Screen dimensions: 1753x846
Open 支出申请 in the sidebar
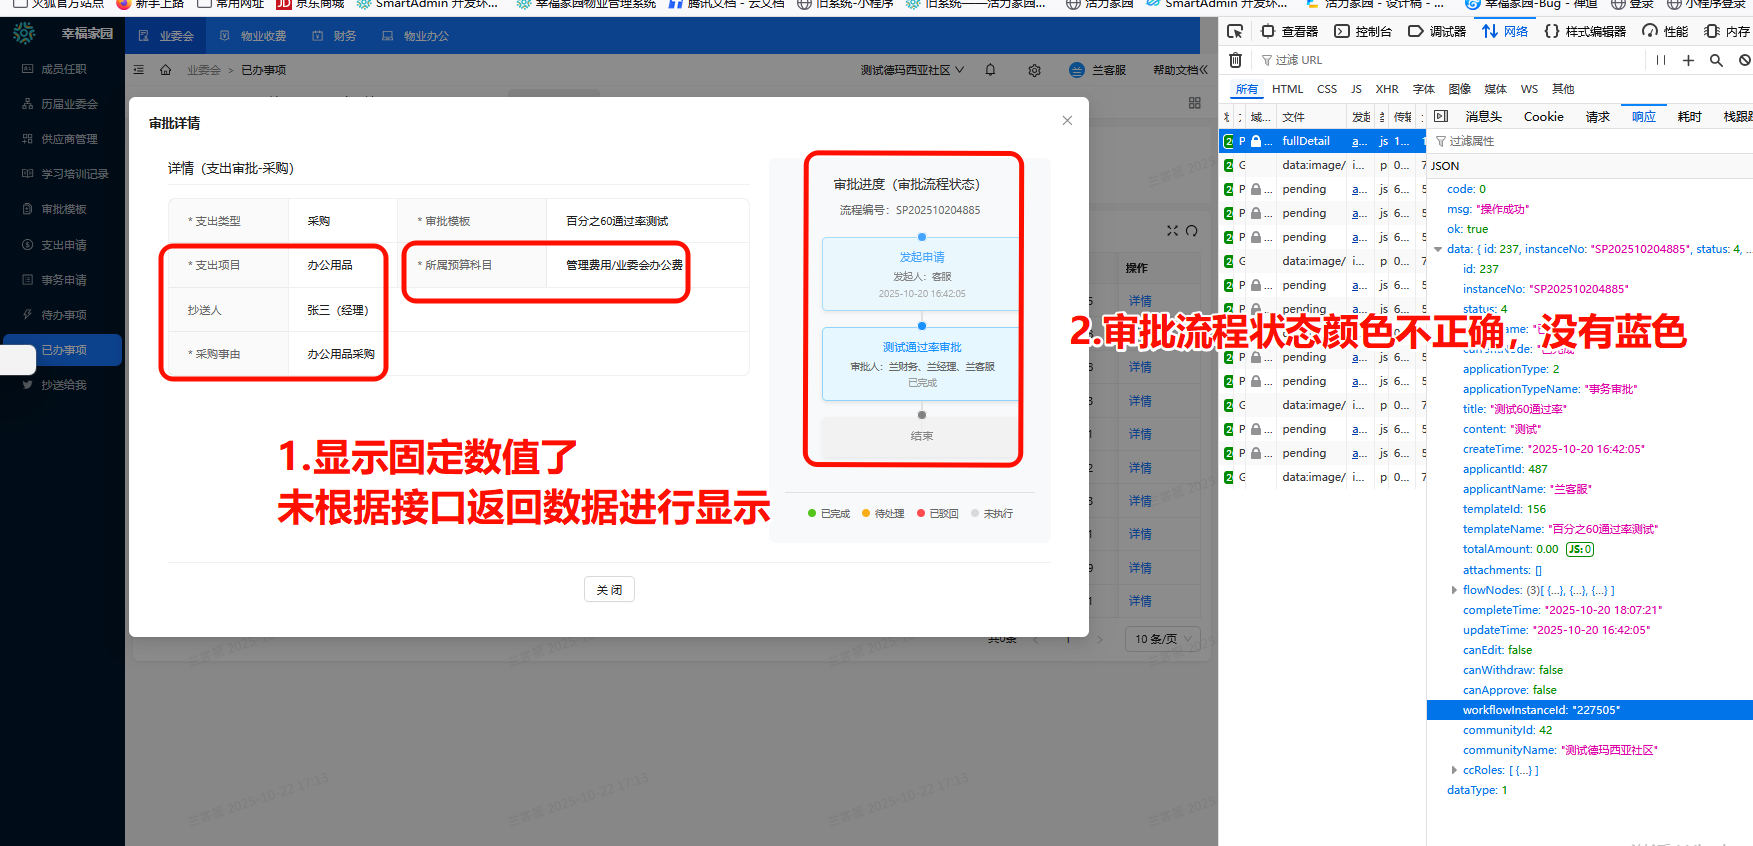pyautogui.click(x=64, y=245)
